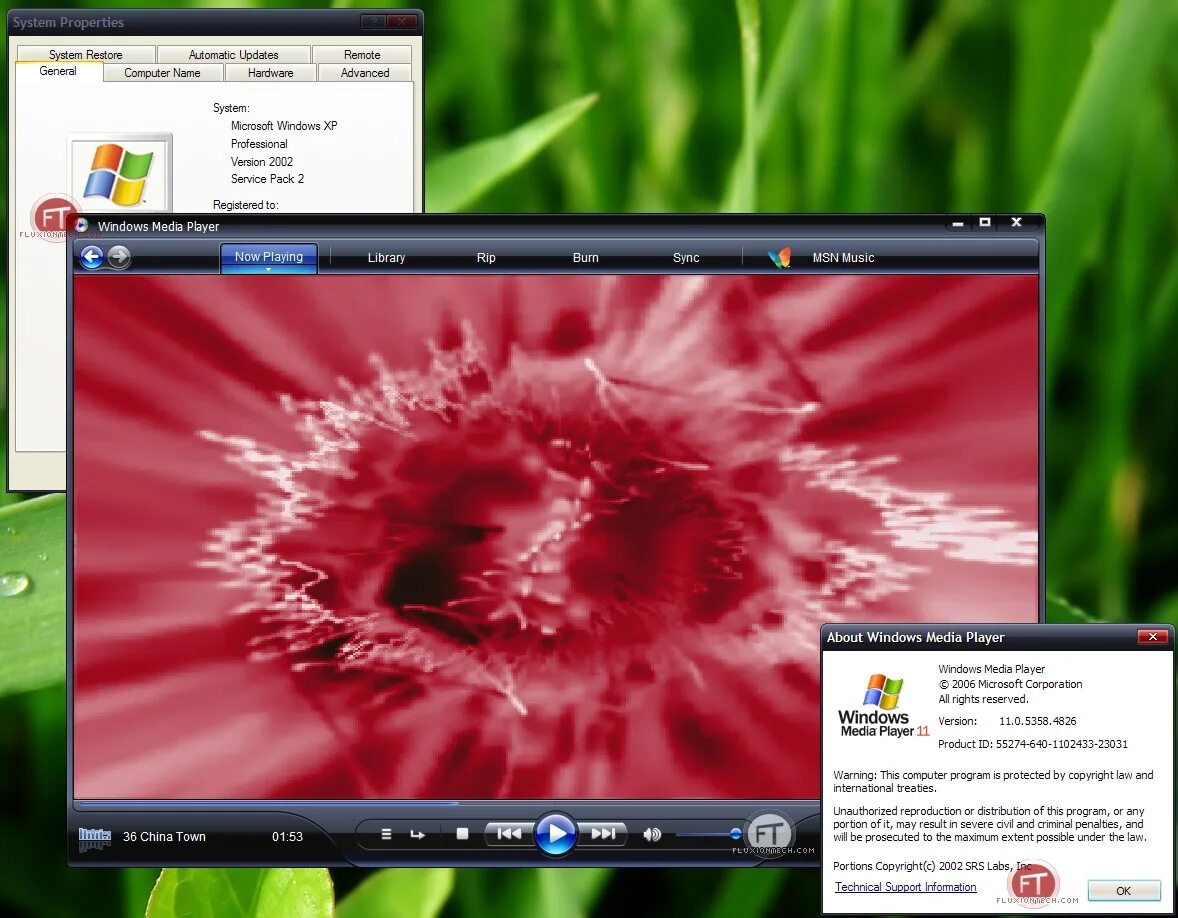Screen dimensions: 1178x918
Task: Click the video visualization area
Action: pos(556,536)
